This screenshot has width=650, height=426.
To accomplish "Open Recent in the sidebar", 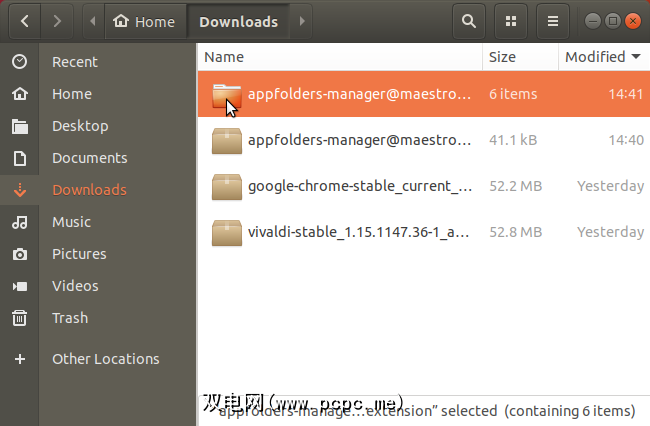I will (x=75, y=62).
